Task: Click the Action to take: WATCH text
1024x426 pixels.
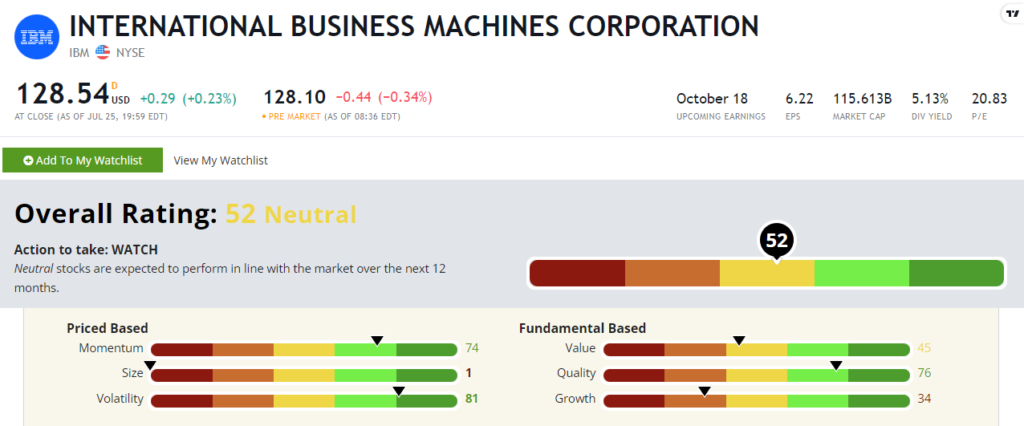Action: tap(86, 250)
